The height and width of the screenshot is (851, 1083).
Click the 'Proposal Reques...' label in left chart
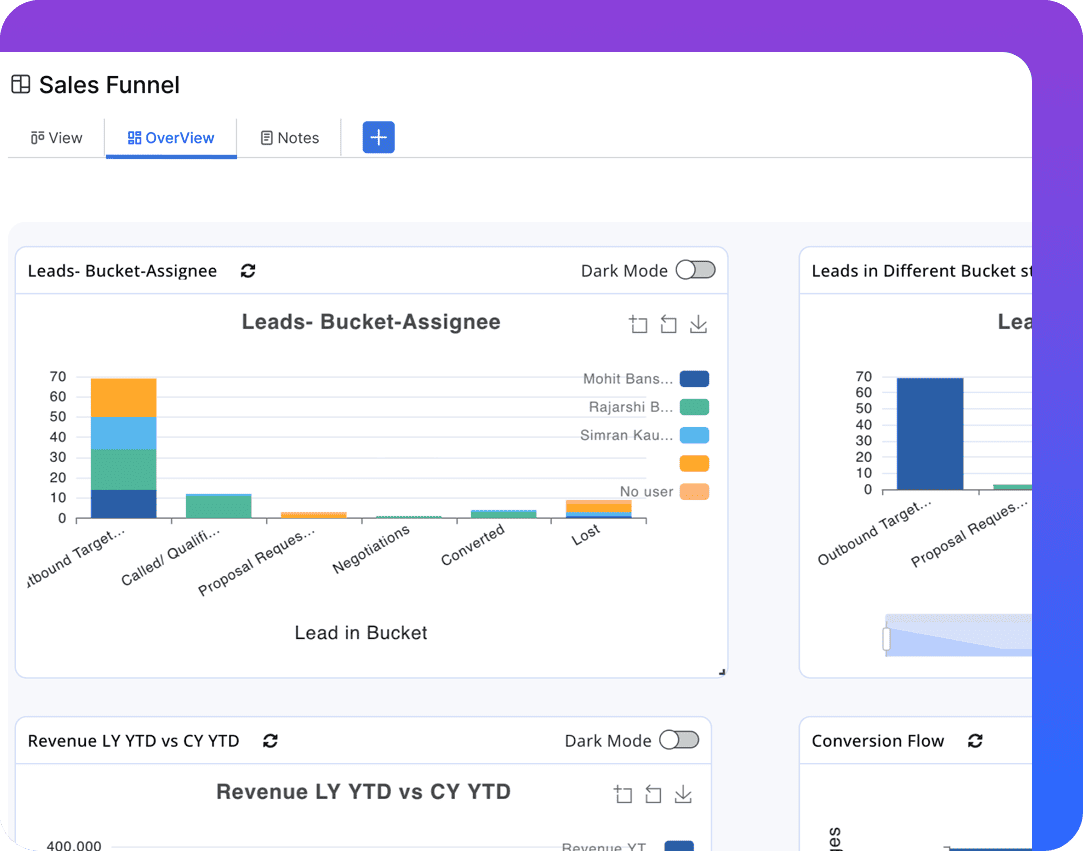(256, 561)
